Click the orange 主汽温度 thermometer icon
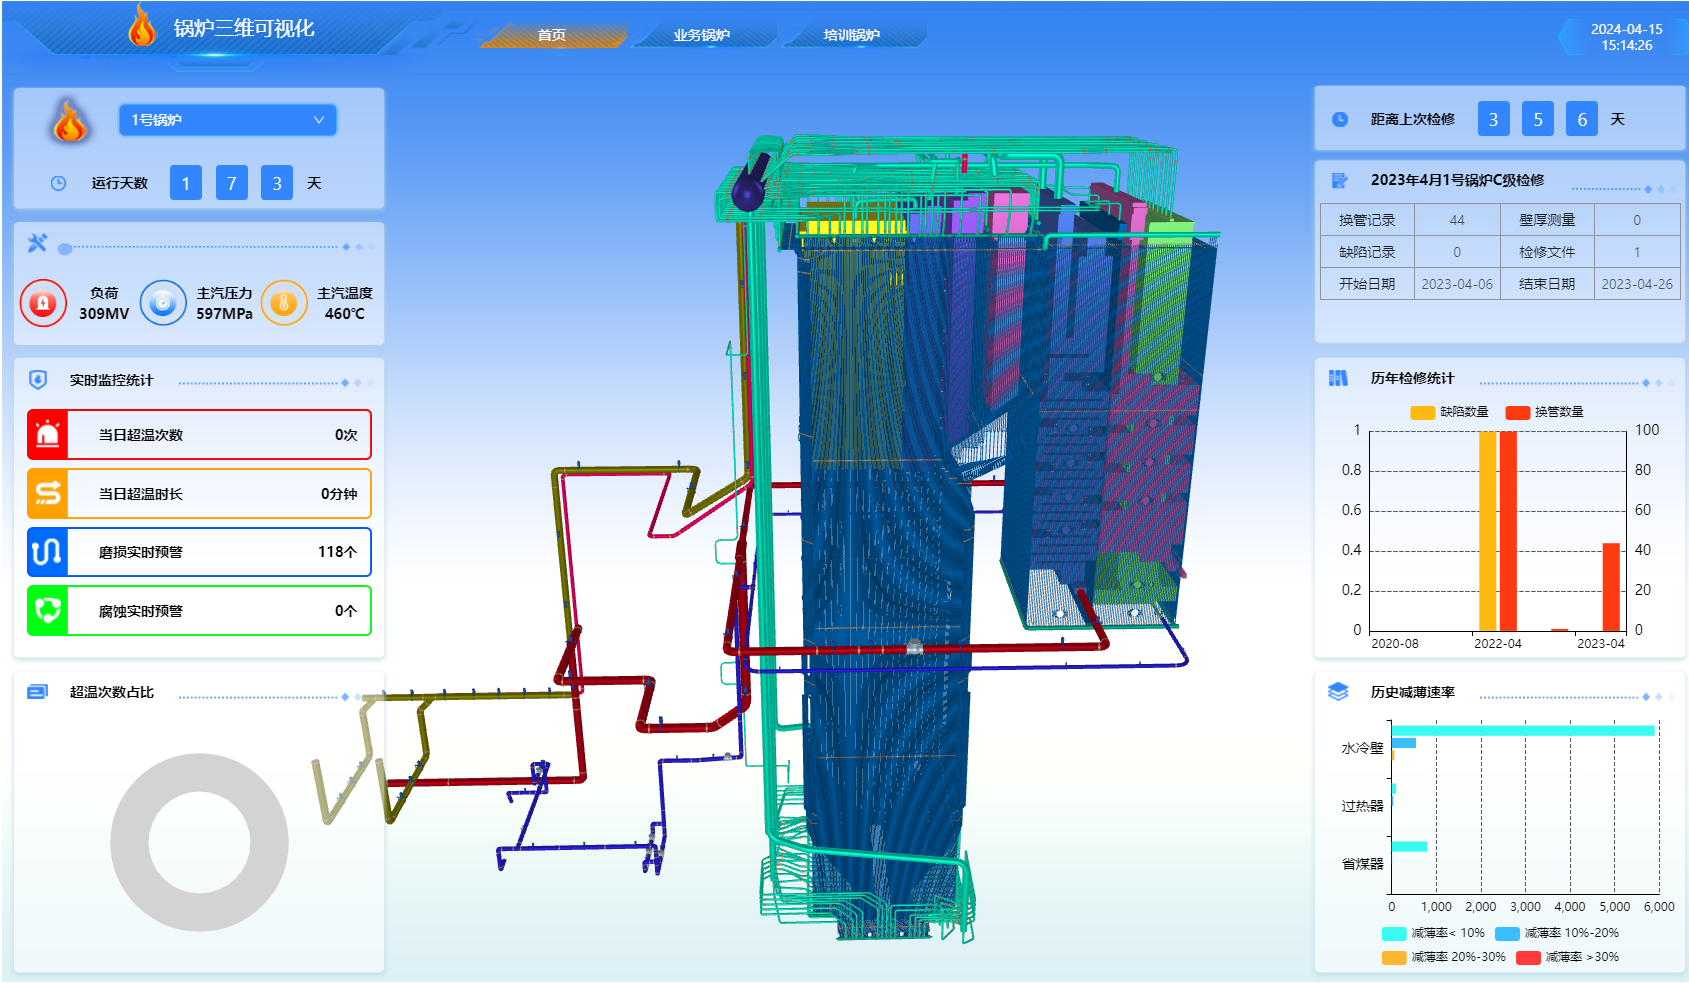 click(x=284, y=303)
